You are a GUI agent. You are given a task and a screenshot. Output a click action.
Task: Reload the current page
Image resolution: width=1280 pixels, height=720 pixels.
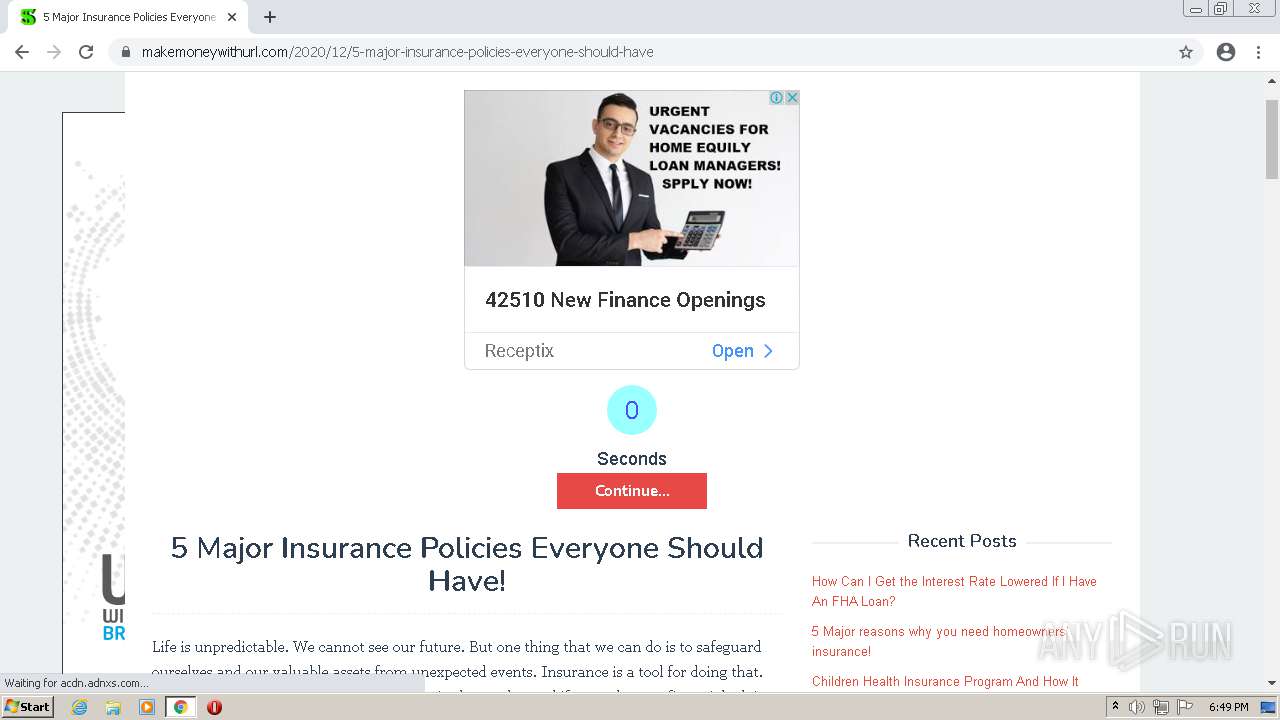coord(86,52)
